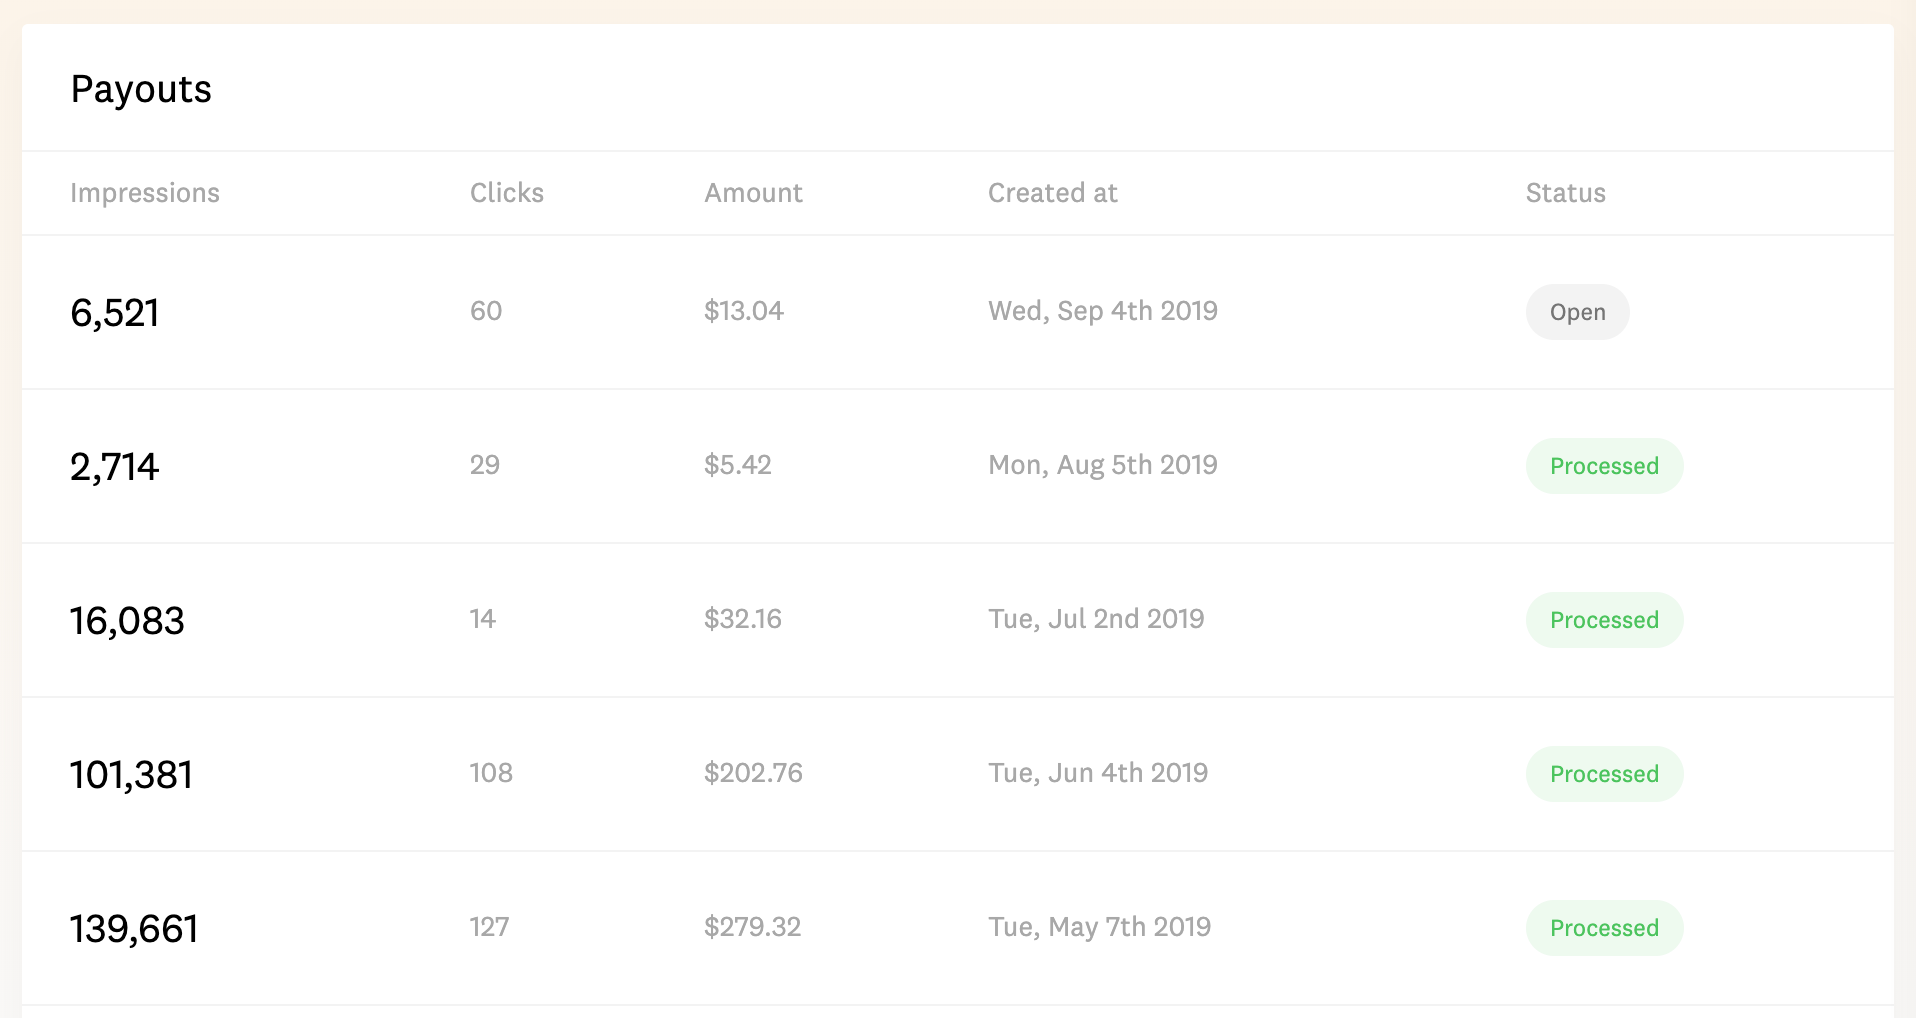Click the Wed, Sep 4th 2019 date
Screen dimensions: 1916x1018
(x=1102, y=311)
